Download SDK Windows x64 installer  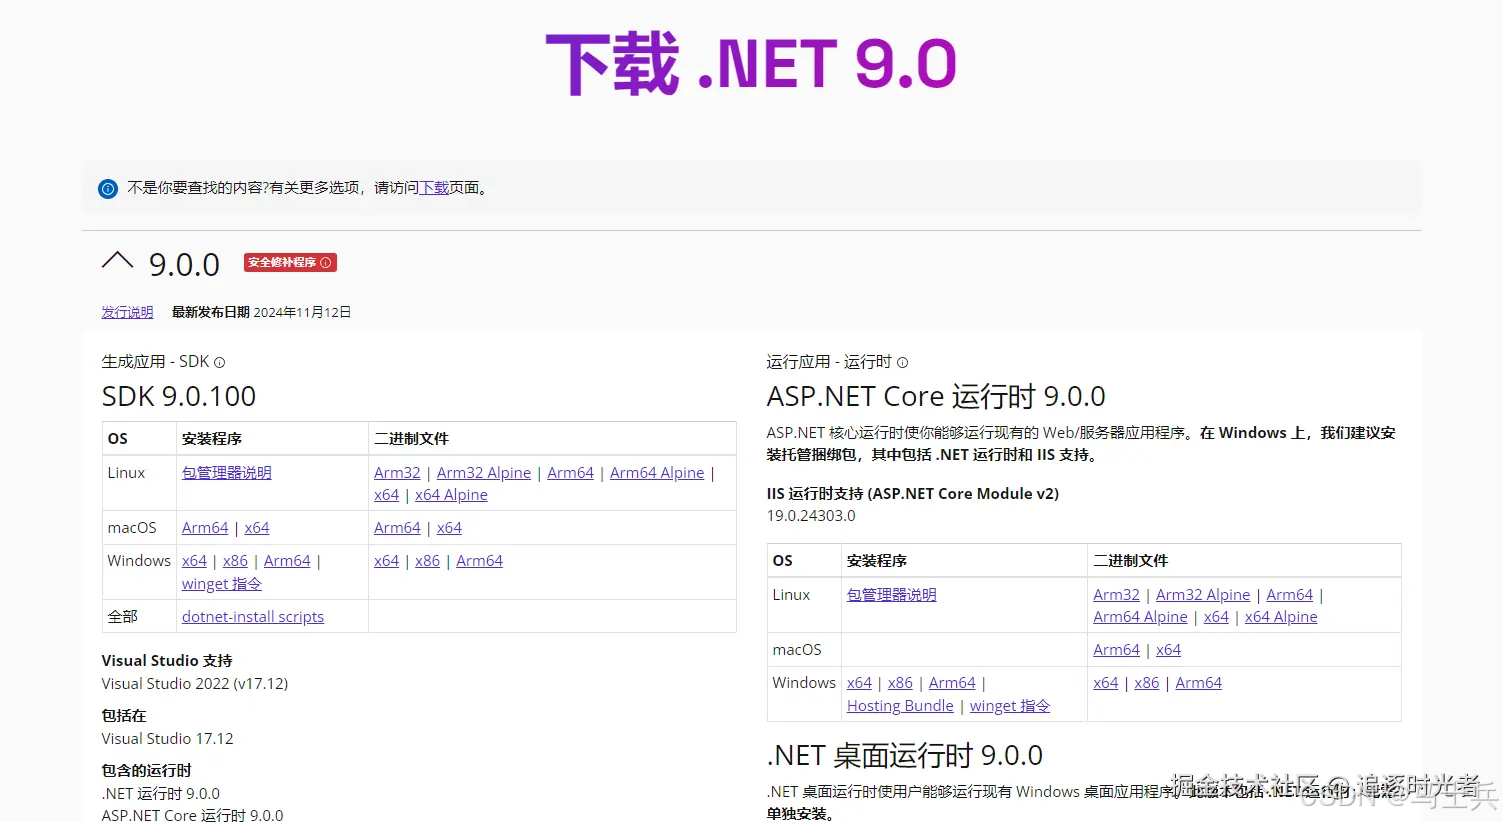[x=194, y=561]
